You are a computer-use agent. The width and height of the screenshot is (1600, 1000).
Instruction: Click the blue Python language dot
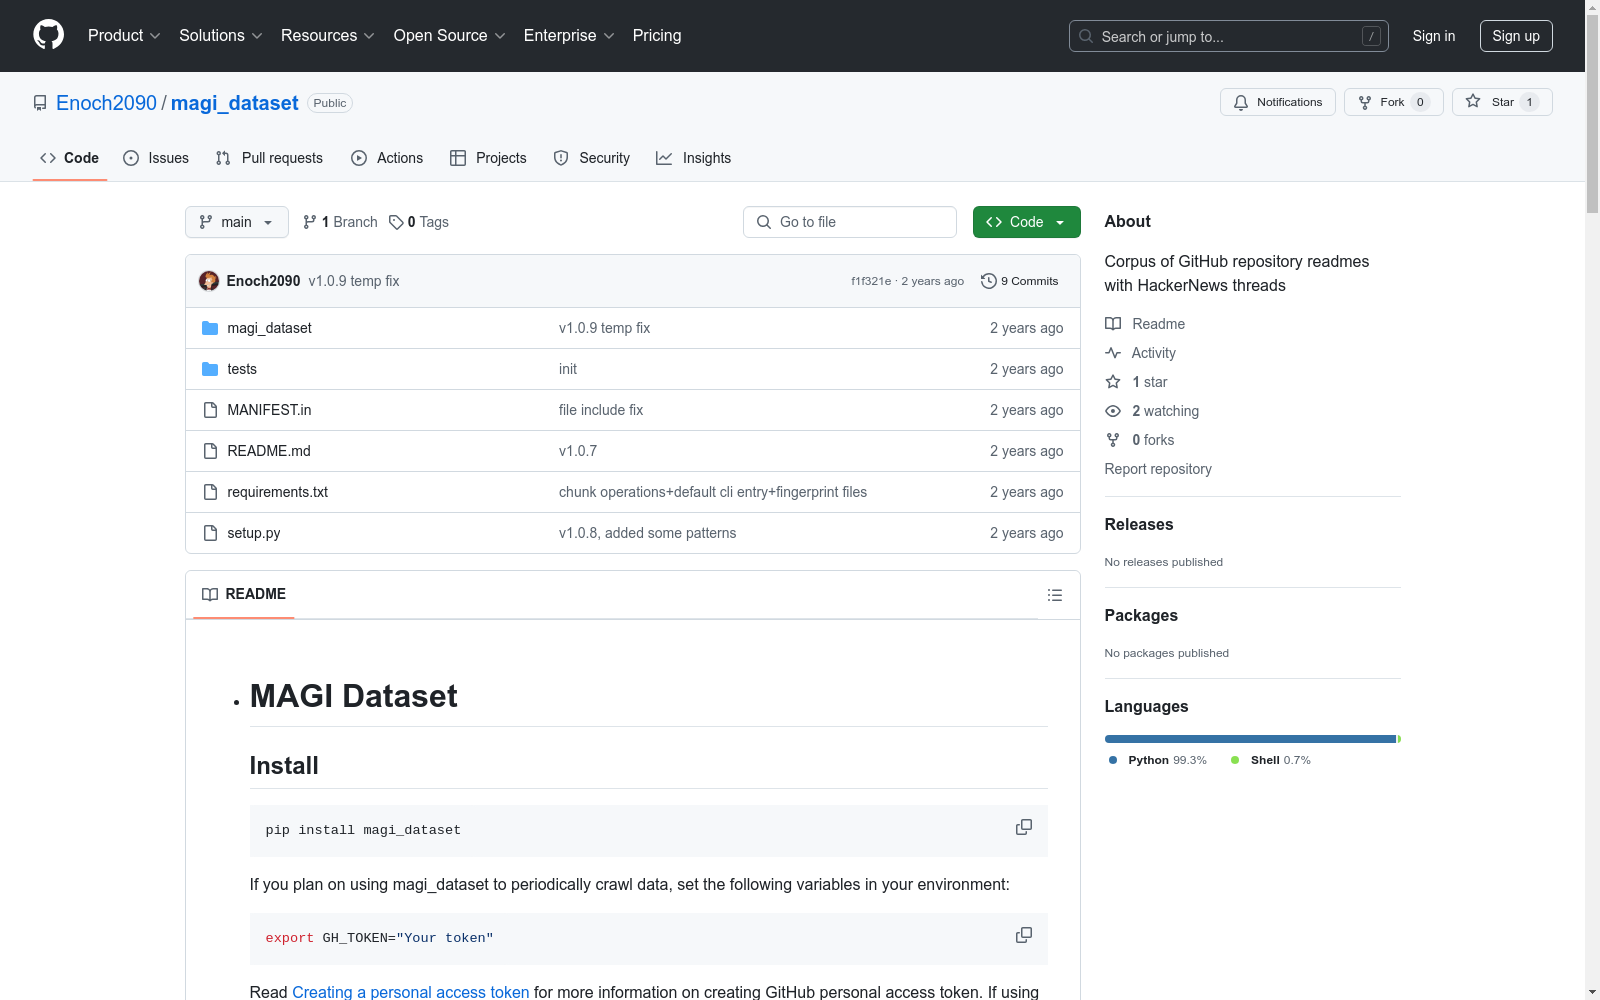click(1113, 760)
